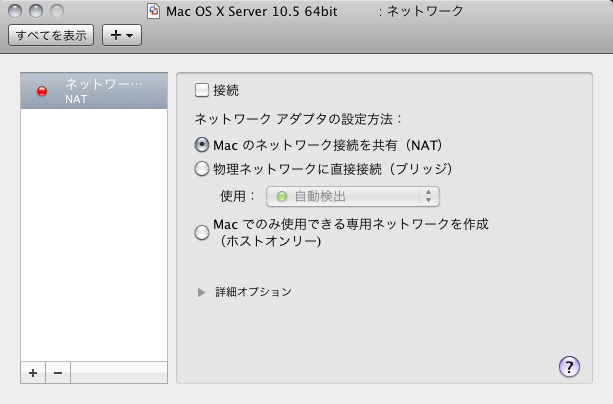613x404 pixels.
Task: Click the empty area of device list
Action: tap(95, 240)
